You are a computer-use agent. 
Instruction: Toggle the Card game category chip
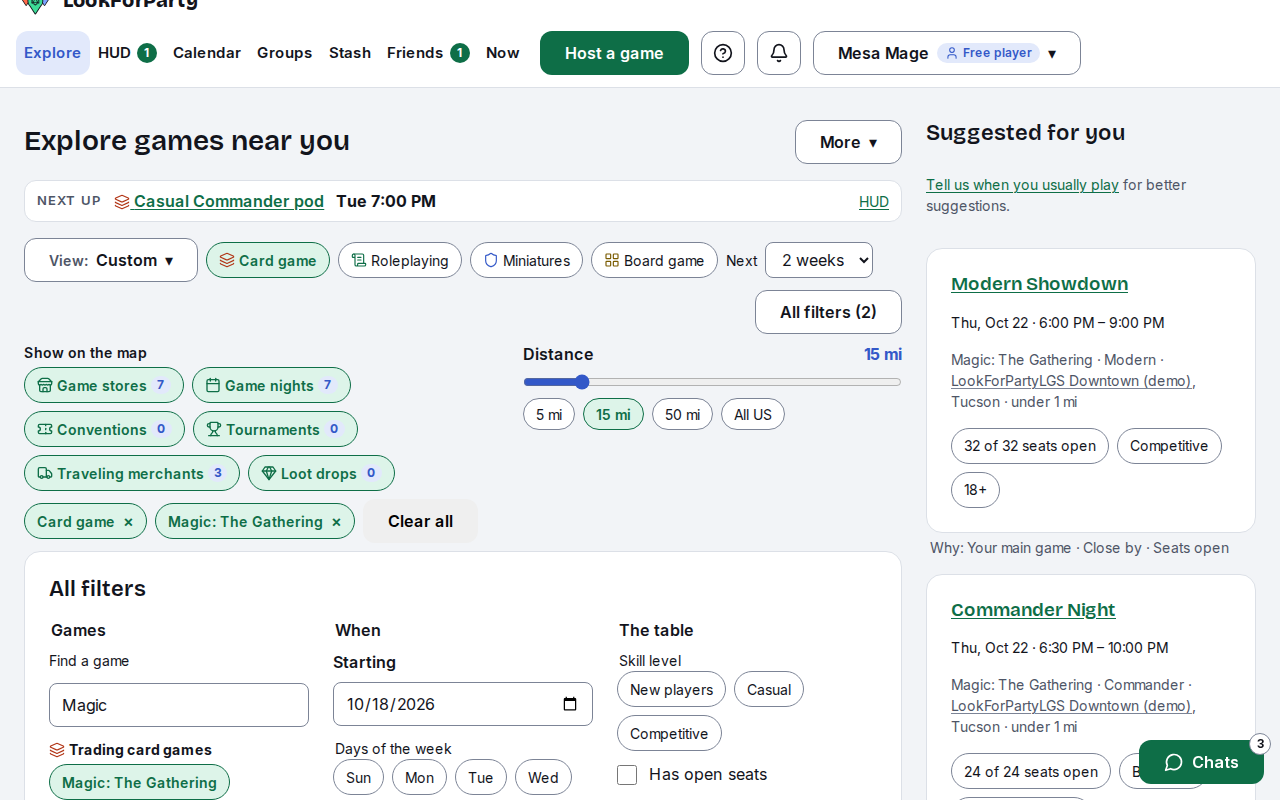pos(268,260)
